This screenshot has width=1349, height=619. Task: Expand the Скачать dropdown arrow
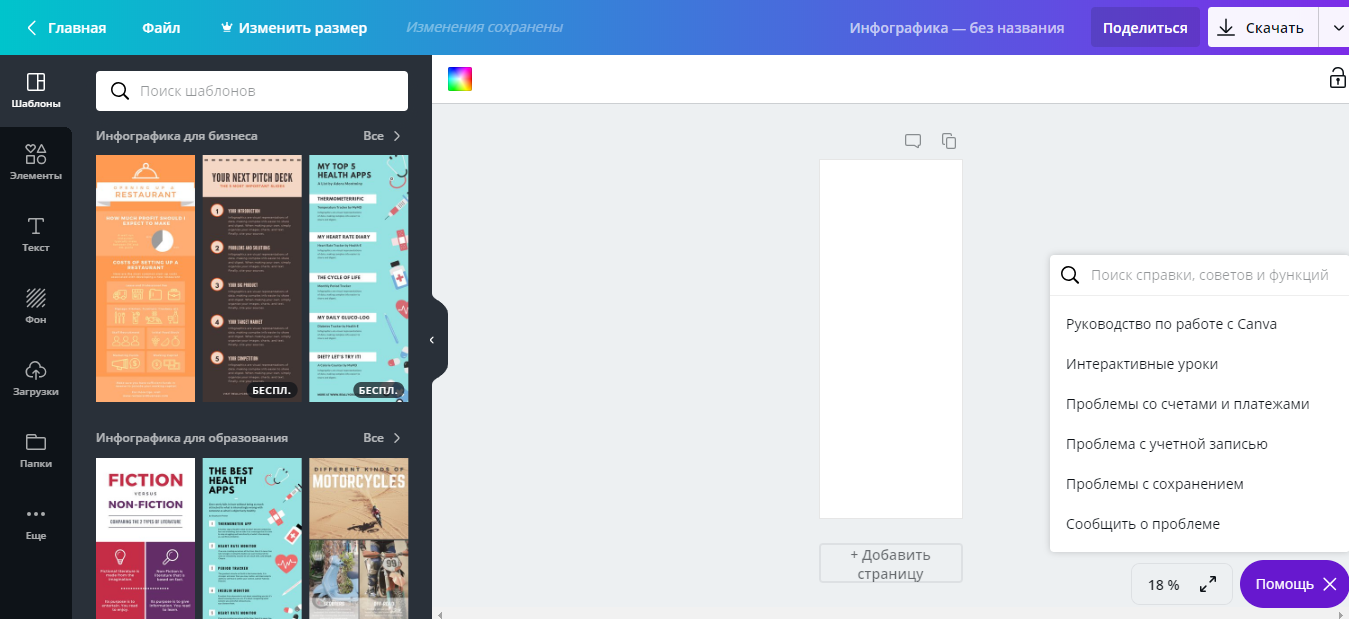[x=1338, y=28]
